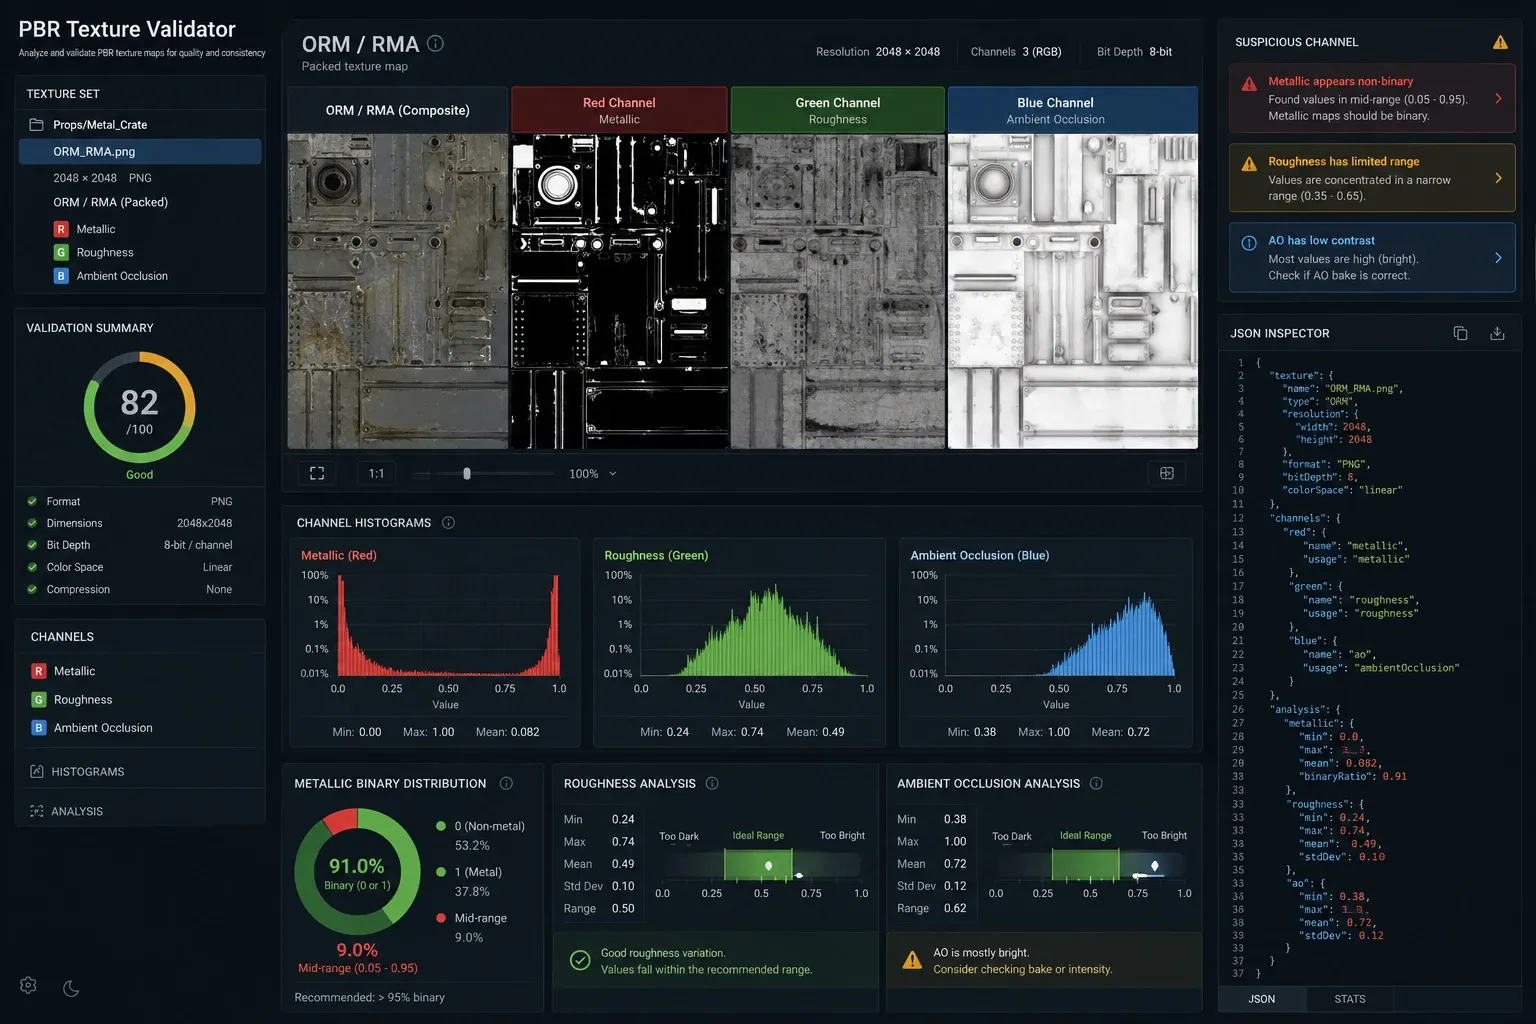Screen dimensions: 1536x1024
Task: Expand the Roughness has limited range warning
Action: point(1498,178)
